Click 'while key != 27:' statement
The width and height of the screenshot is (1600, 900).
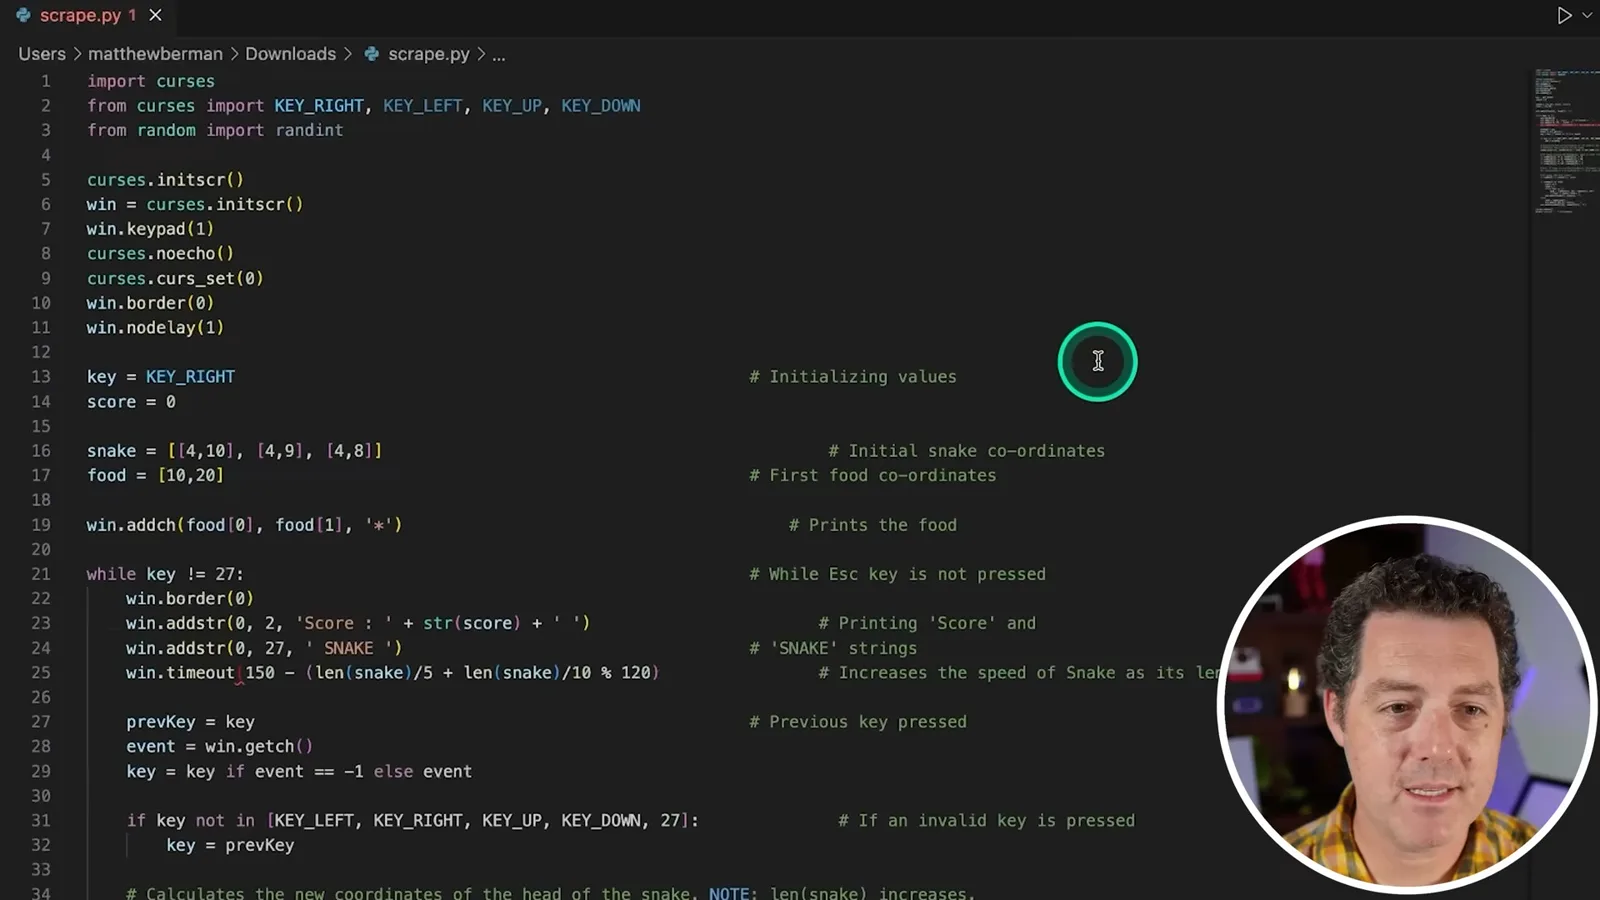pyautogui.click(x=165, y=574)
